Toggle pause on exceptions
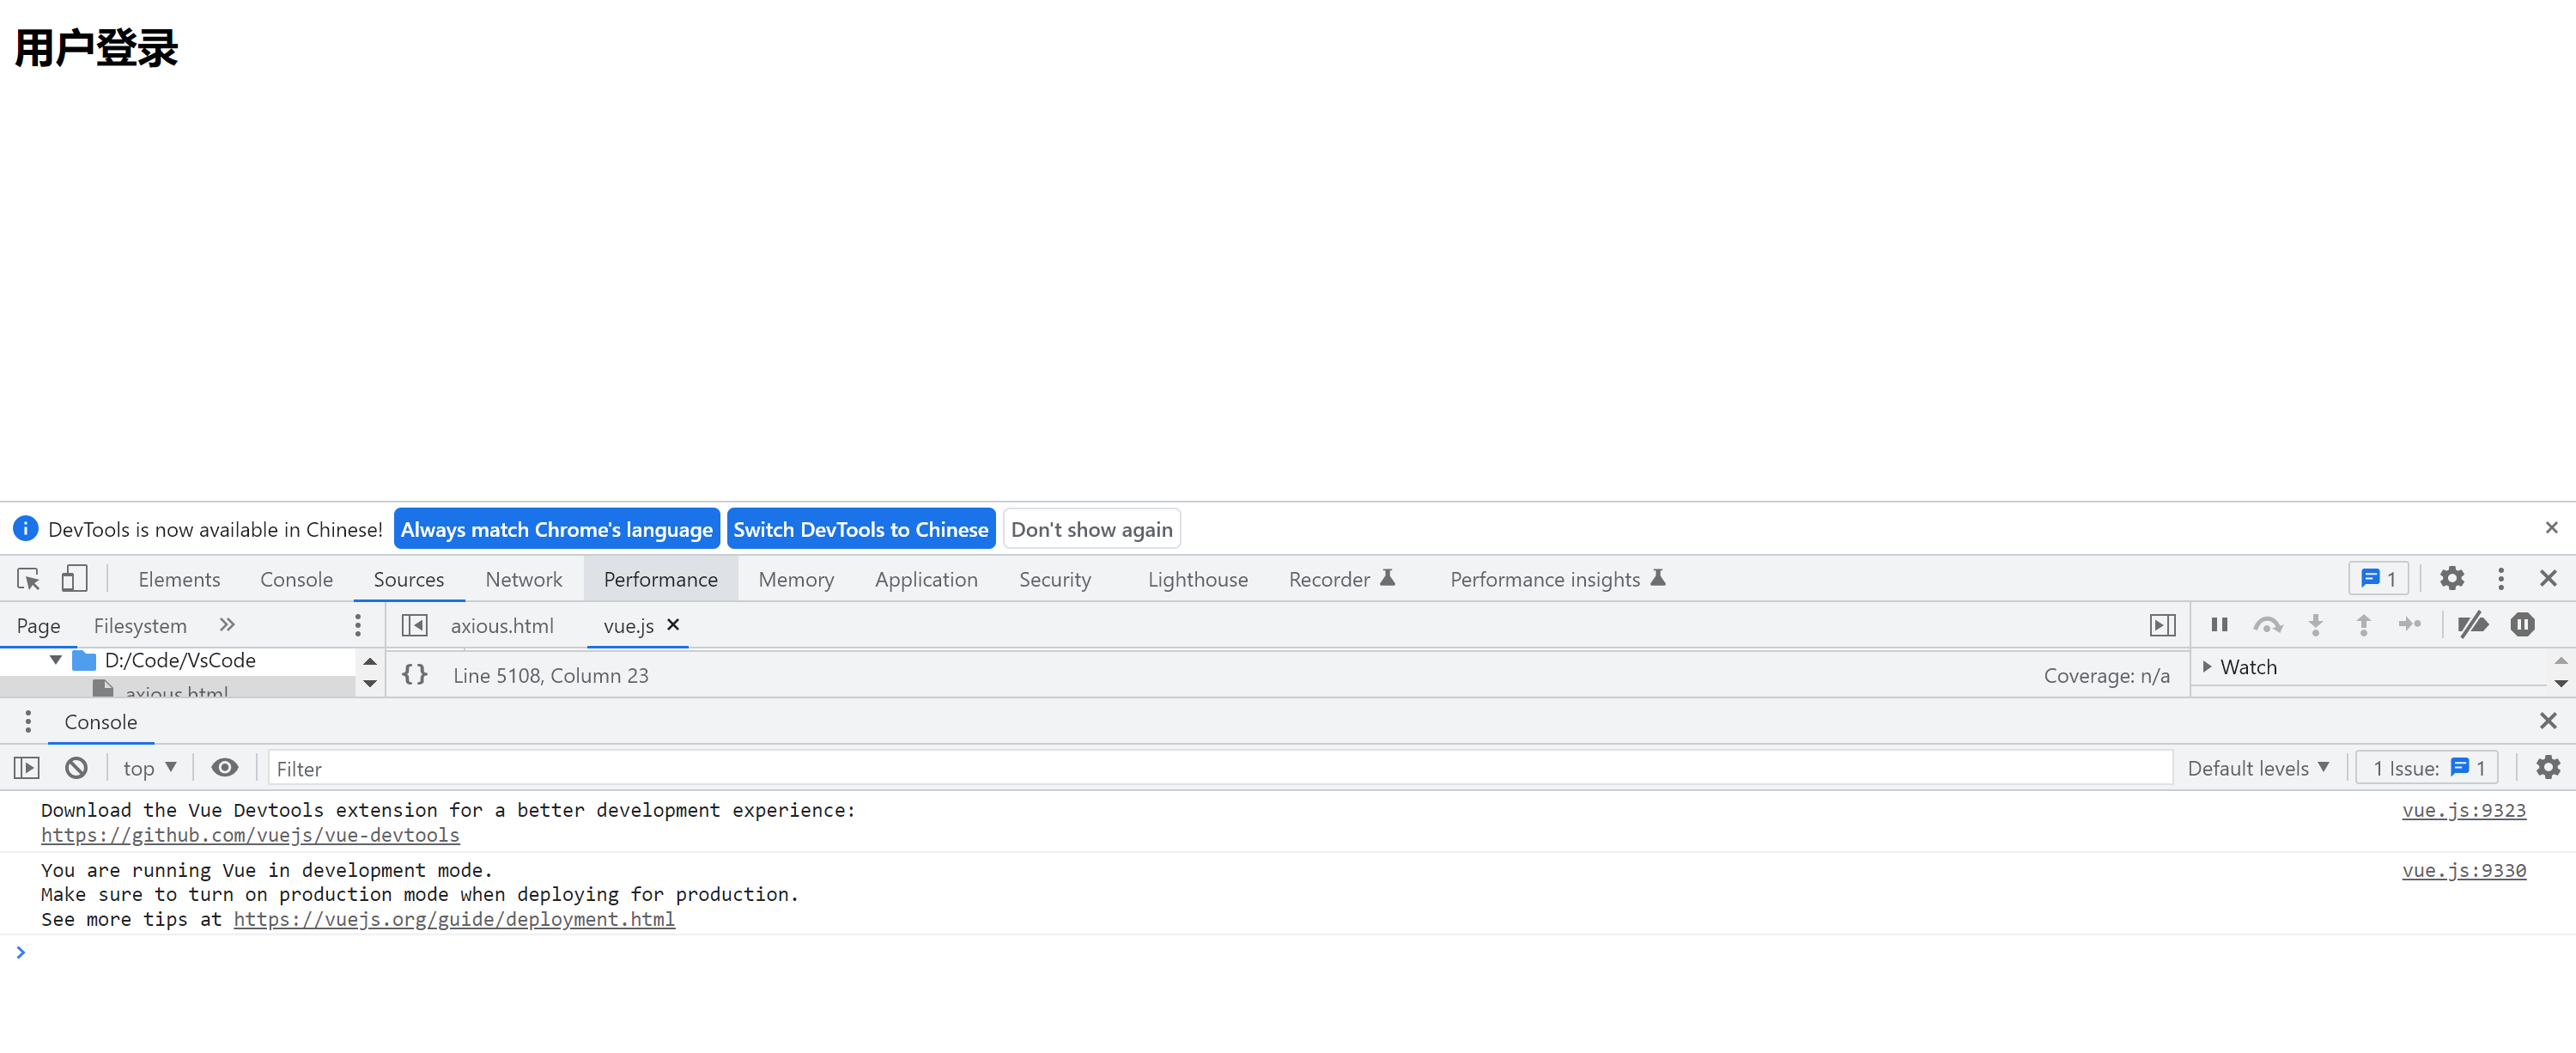This screenshot has width=2576, height=1053. [2522, 625]
